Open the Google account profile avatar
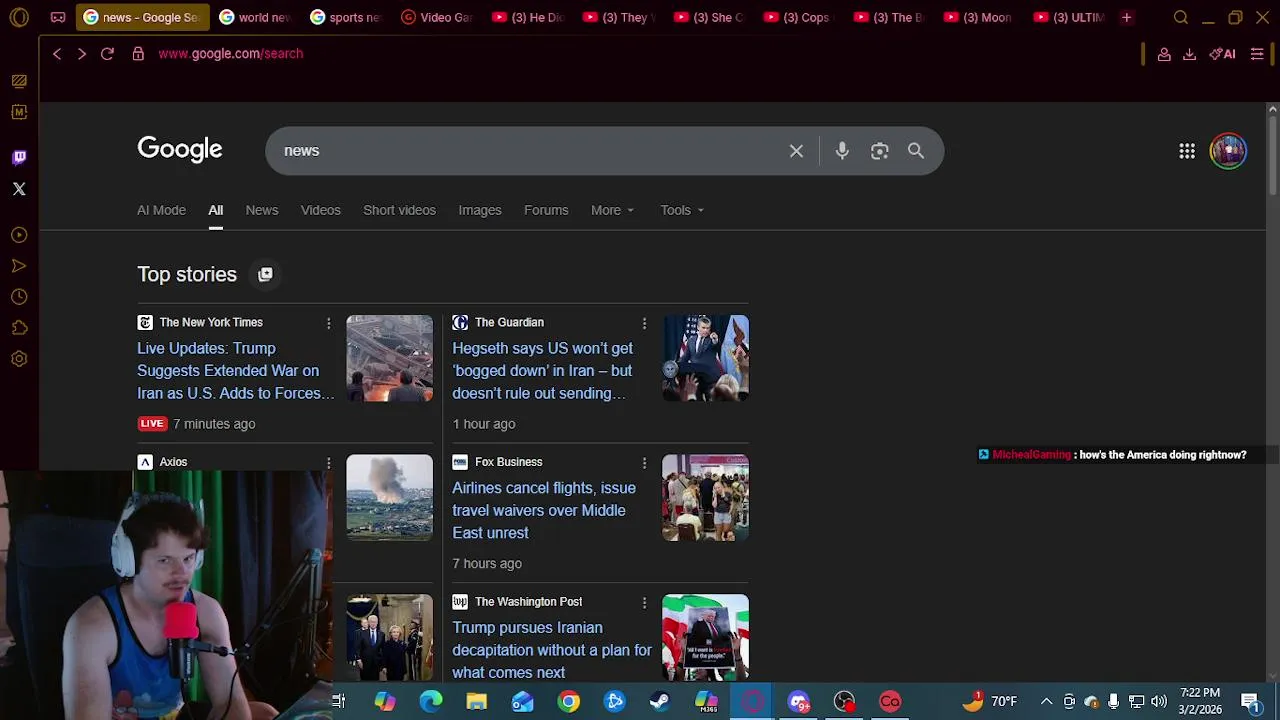1280x720 pixels. coord(1228,151)
